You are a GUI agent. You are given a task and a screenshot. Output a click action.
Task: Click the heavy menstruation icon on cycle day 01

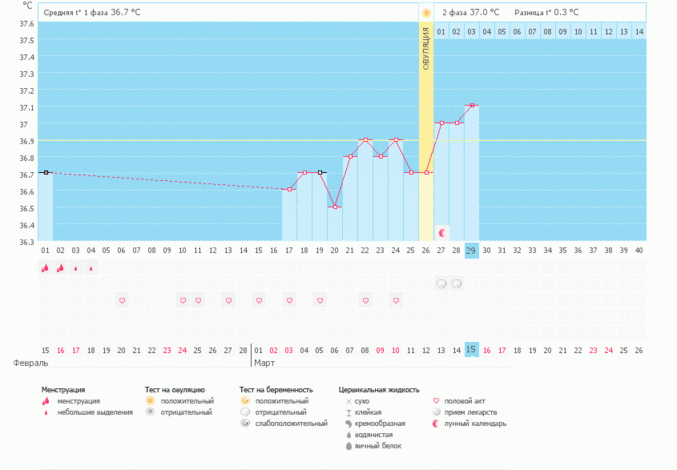45,268
